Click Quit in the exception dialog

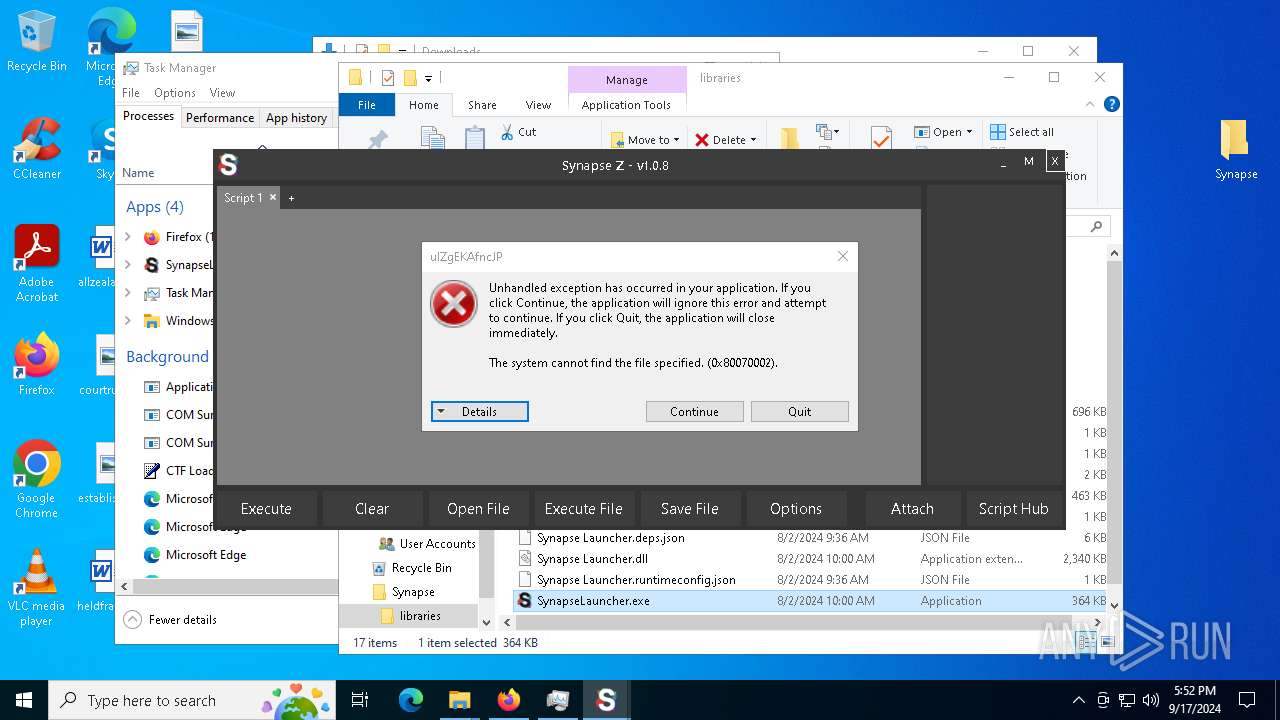pos(799,412)
